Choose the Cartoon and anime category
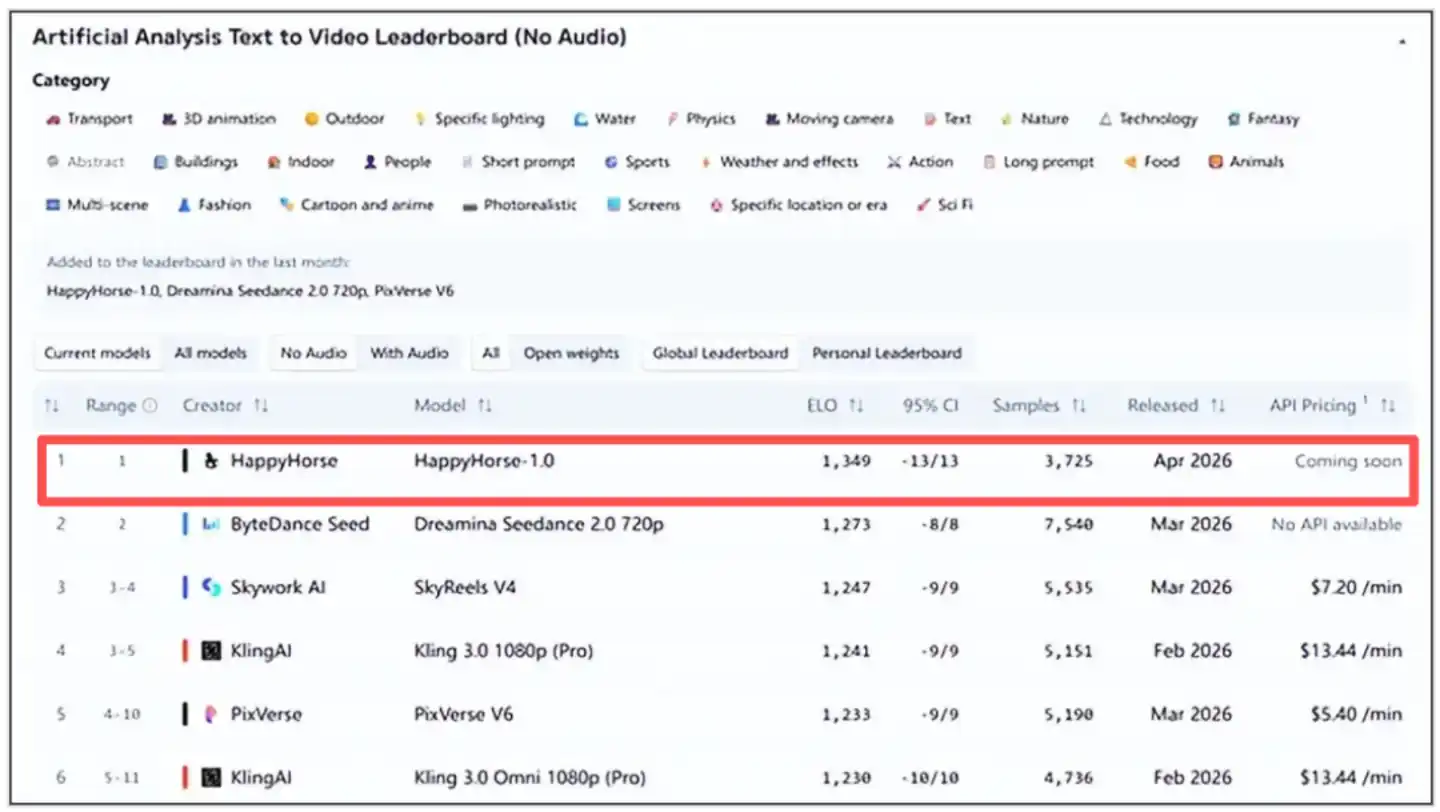 [x=357, y=205]
